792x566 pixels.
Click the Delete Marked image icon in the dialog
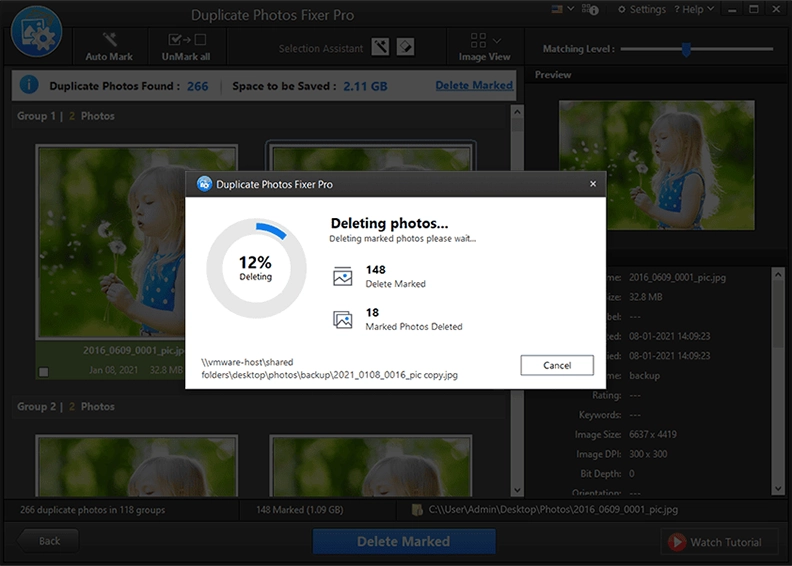[x=342, y=276]
